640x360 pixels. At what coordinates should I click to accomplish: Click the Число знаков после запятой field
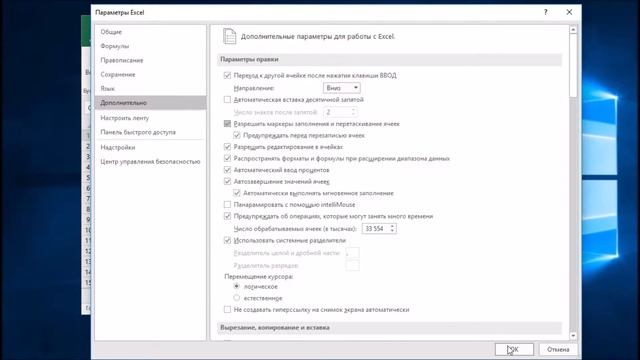(x=340, y=112)
